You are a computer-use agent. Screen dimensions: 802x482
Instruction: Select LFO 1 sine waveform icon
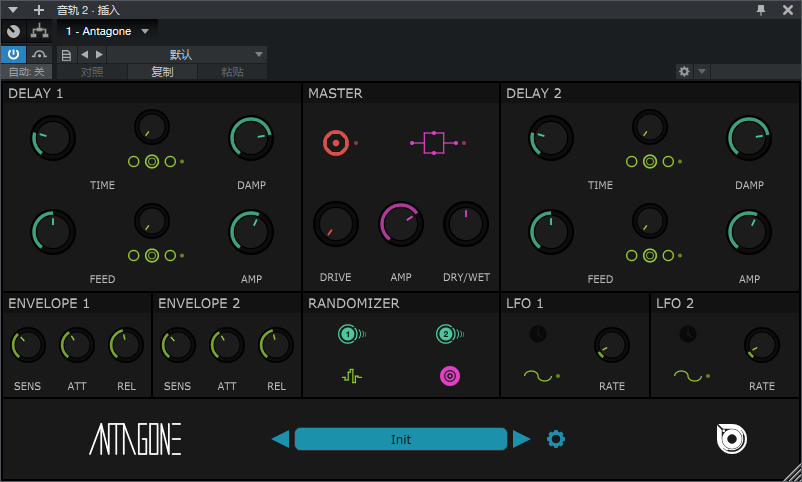(x=538, y=377)
